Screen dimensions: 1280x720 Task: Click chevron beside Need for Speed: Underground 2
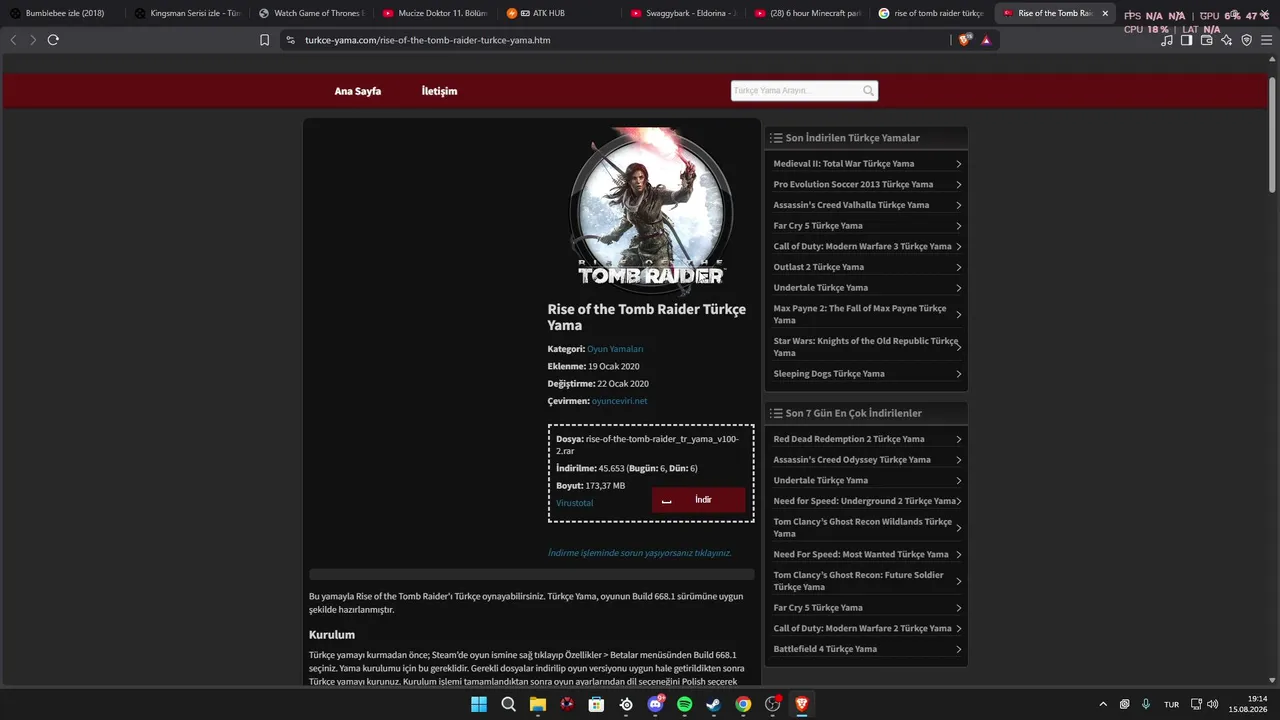point(958,501)
